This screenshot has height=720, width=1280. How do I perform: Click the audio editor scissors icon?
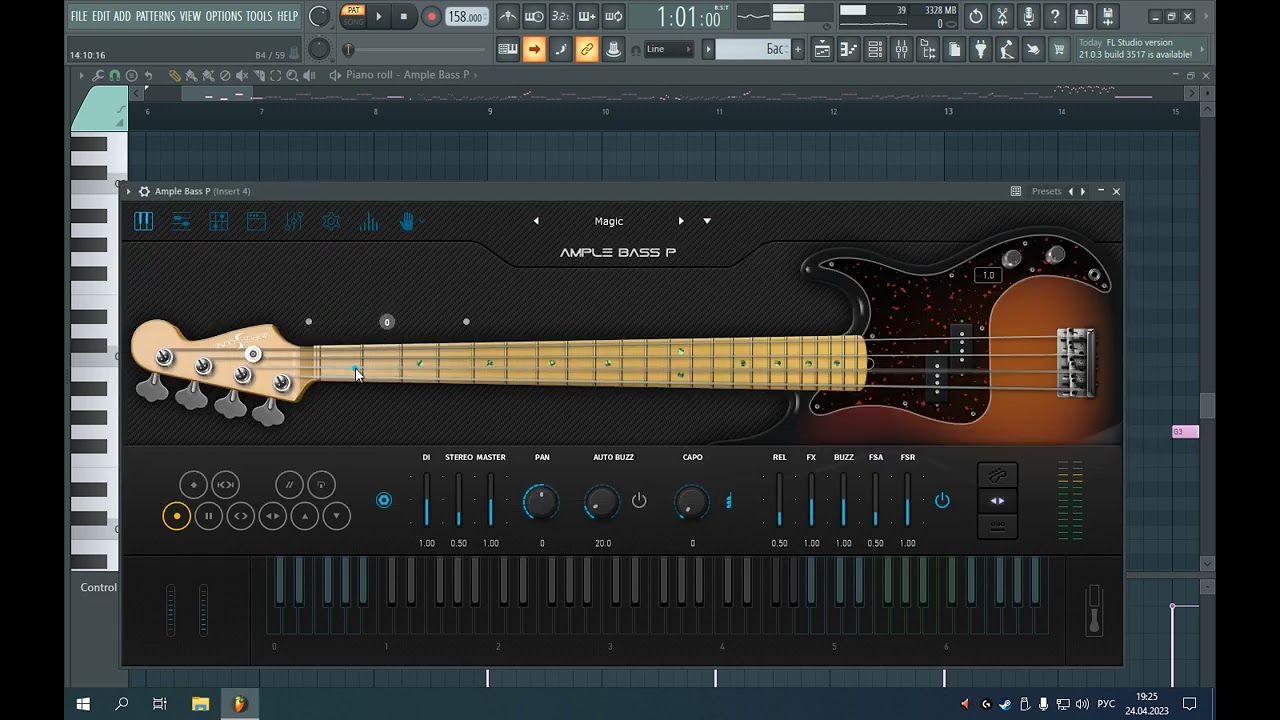click(x=1002, y=16)
